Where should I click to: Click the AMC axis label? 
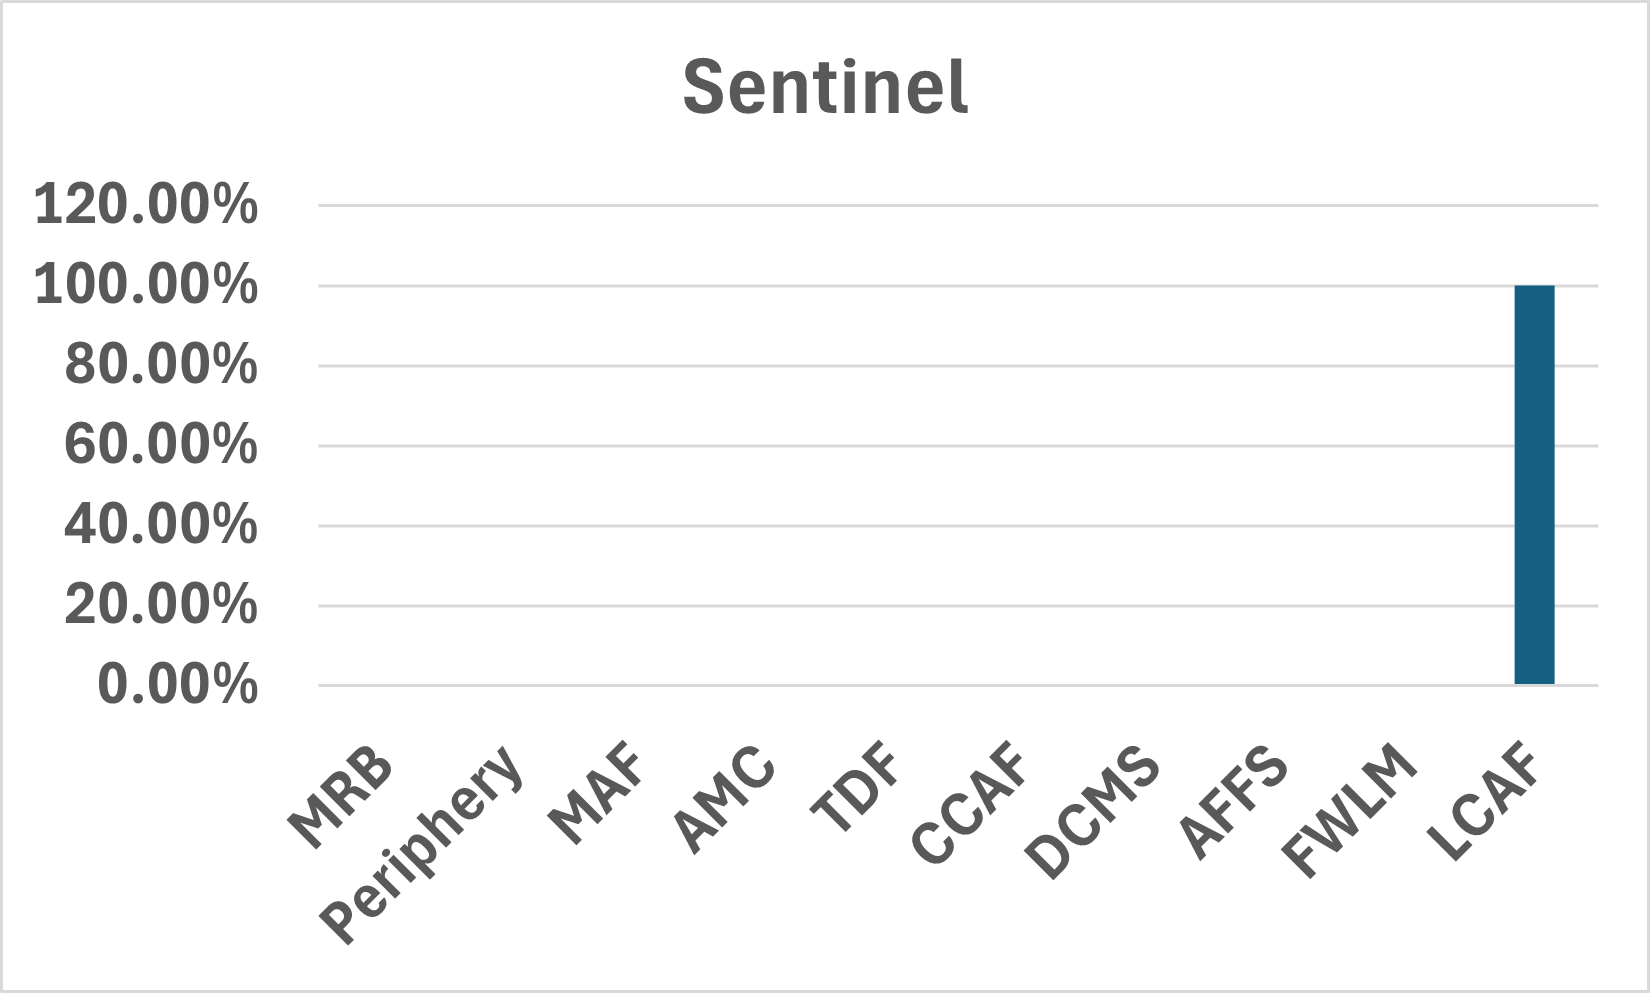(725, 800)
